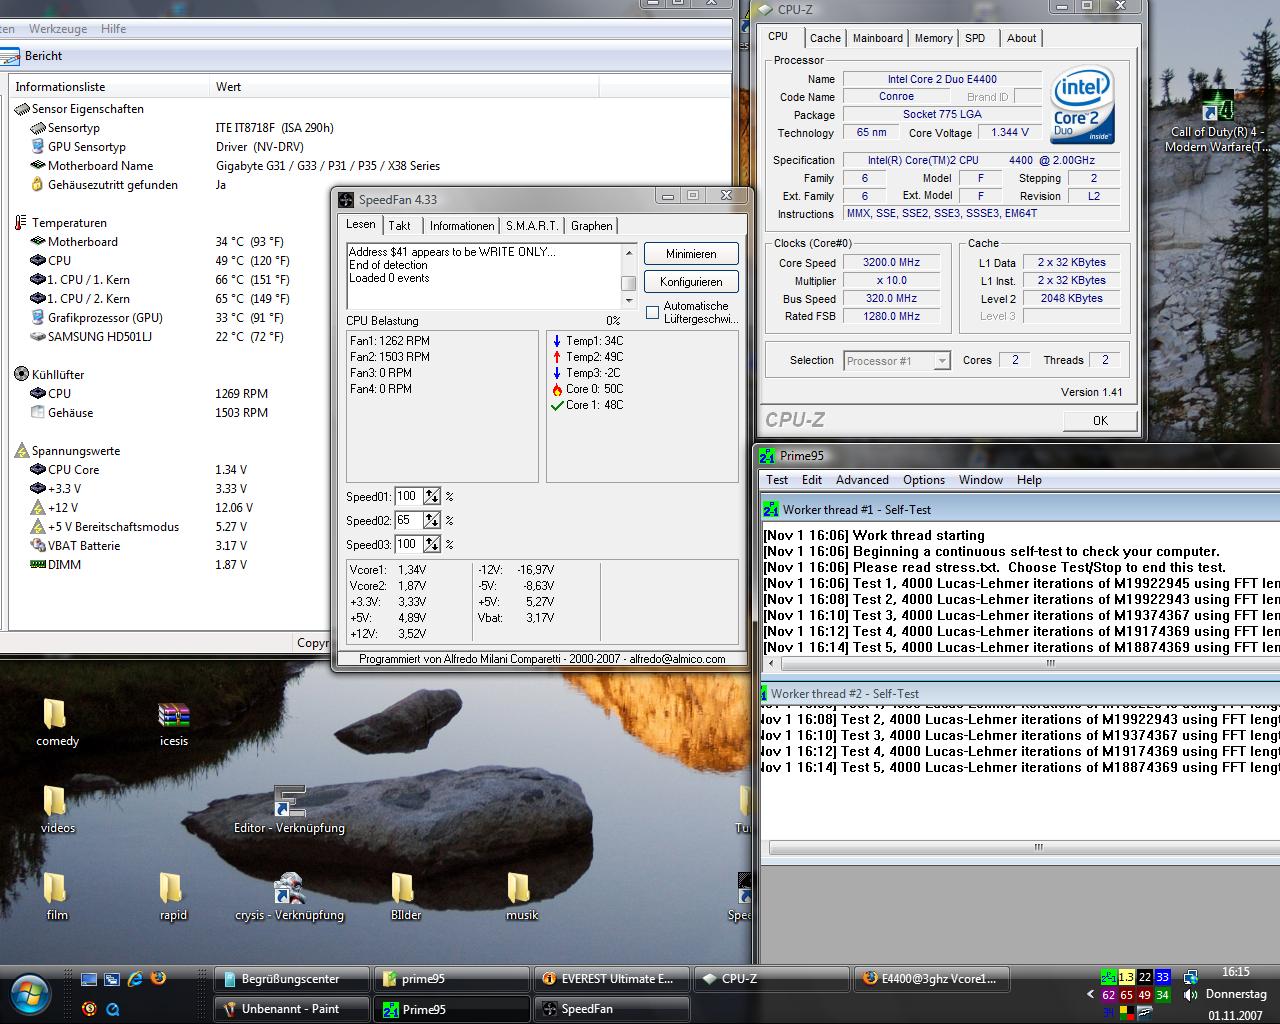Click the SpeedFan log vertical scrollbar

[628, 275]
